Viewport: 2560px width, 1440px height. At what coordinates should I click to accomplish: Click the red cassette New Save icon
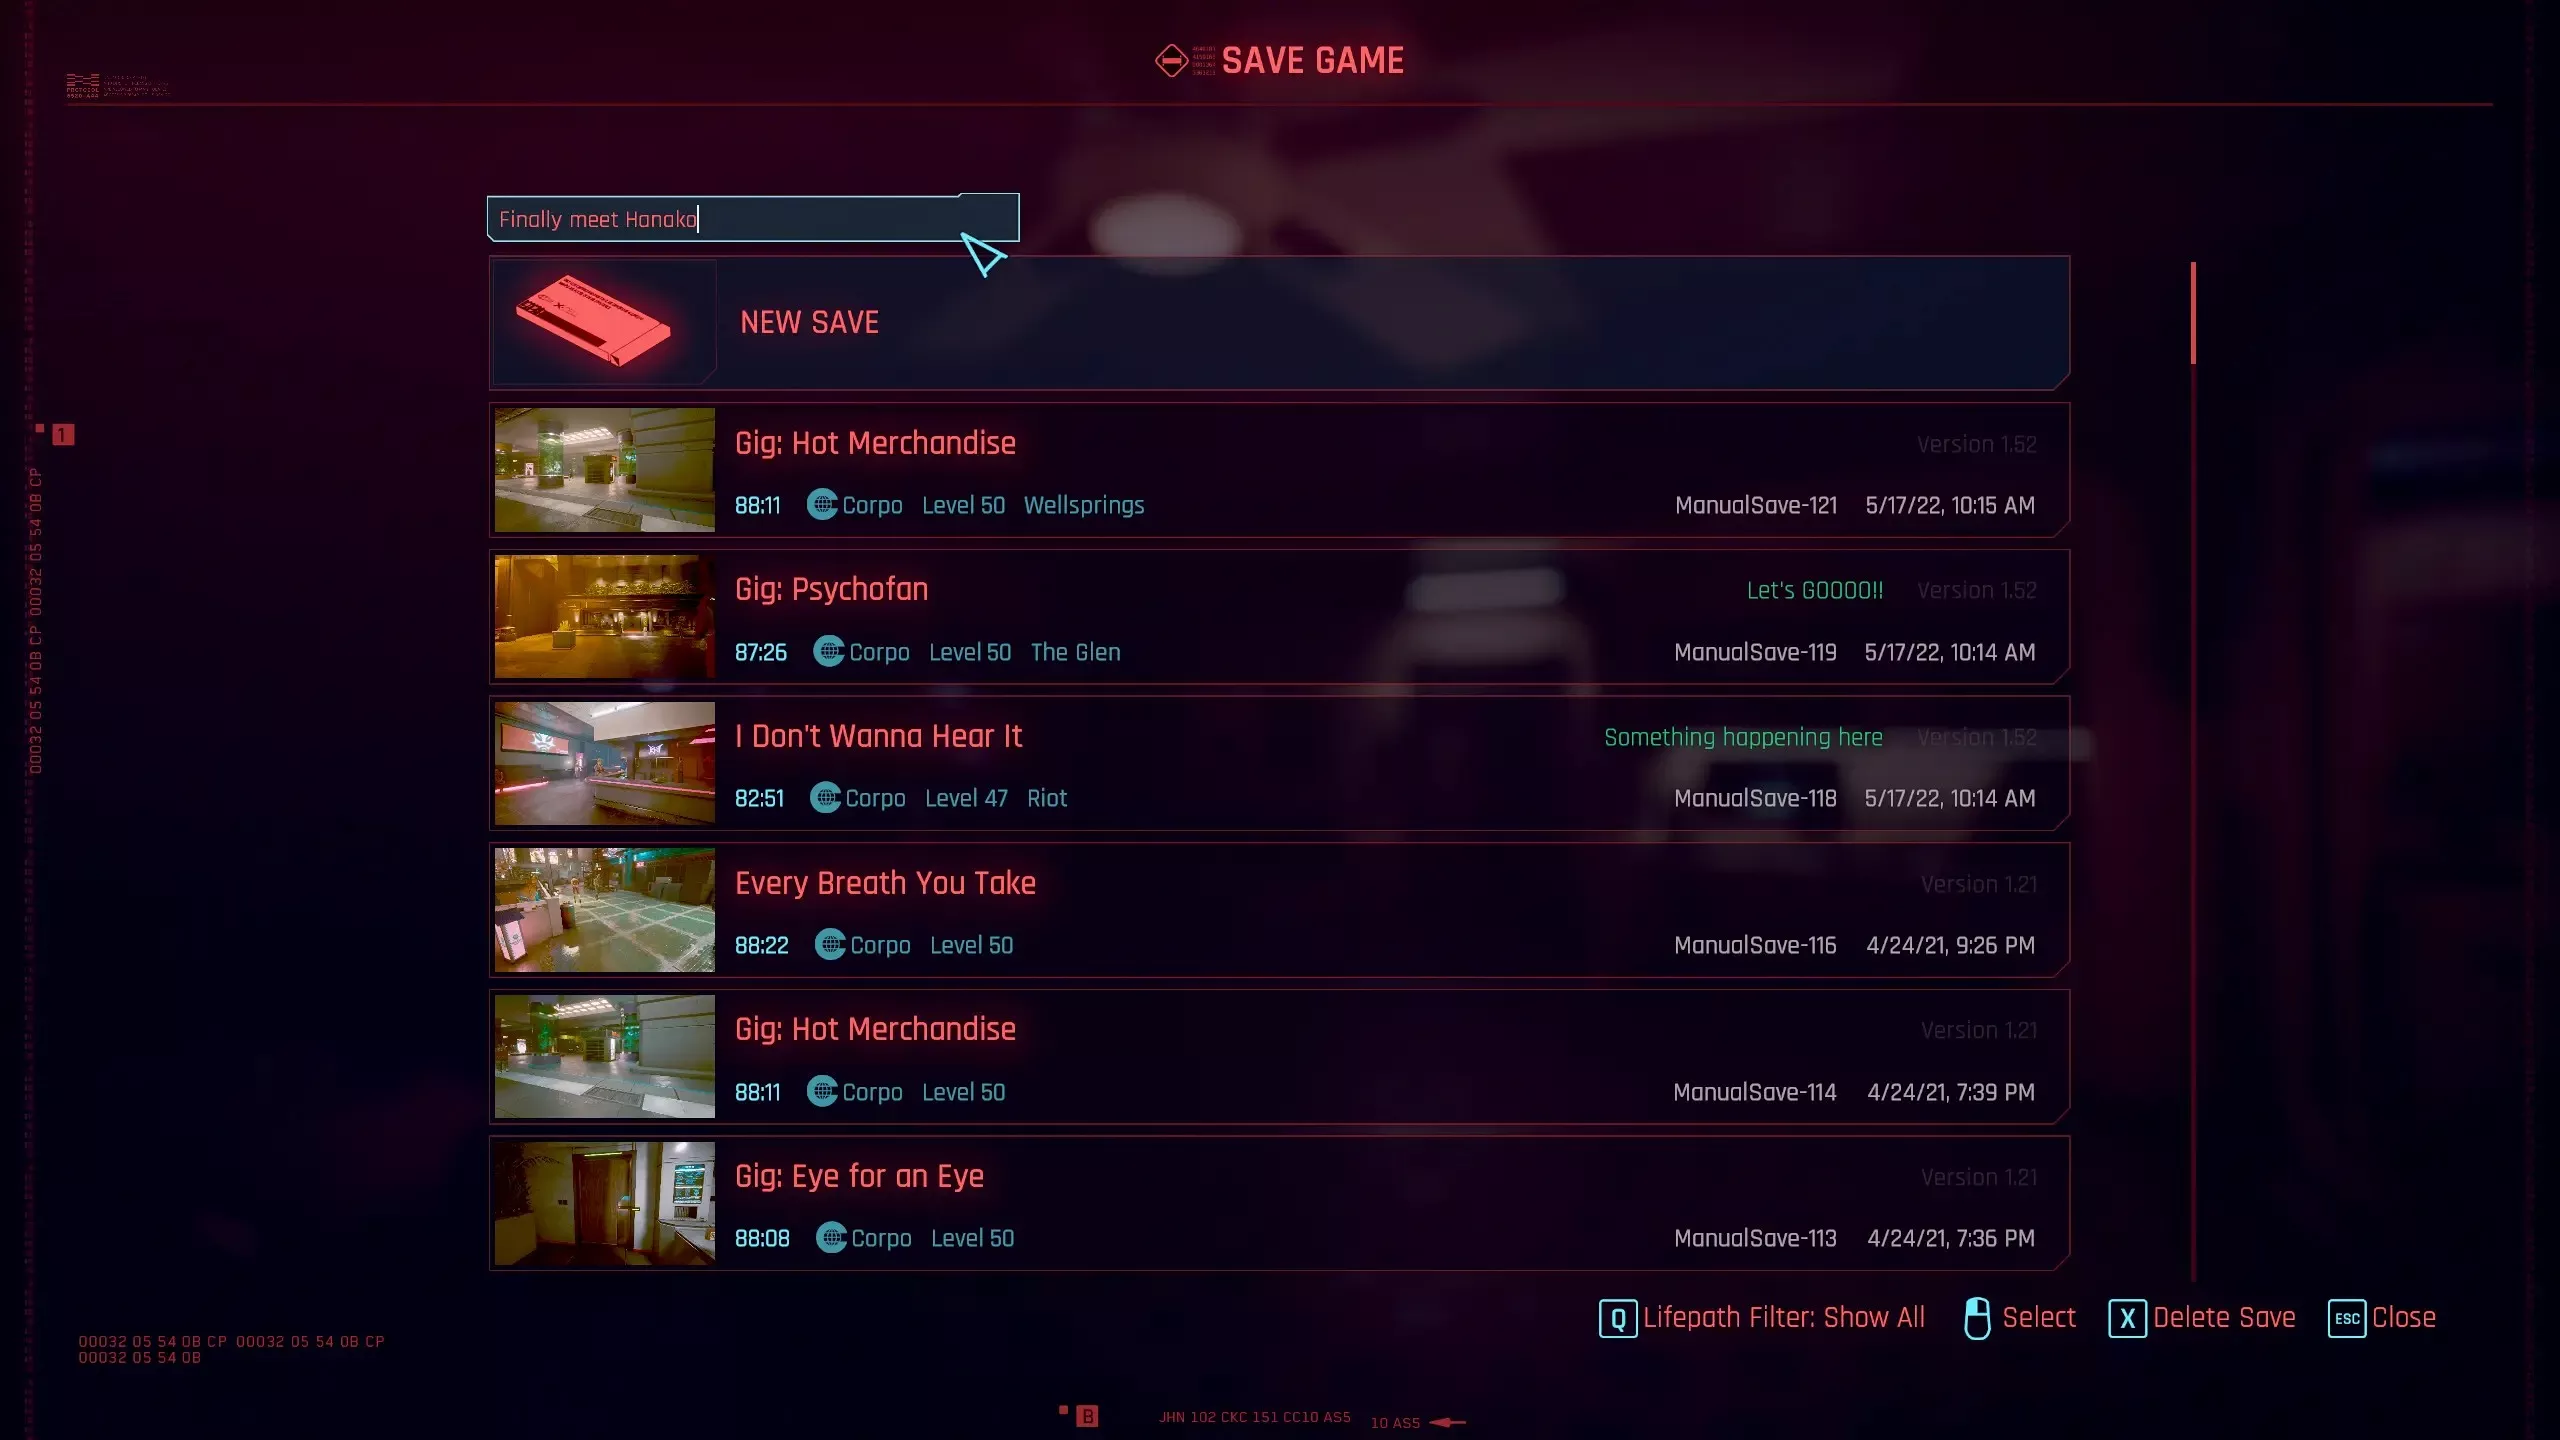[x=594, y=321]
